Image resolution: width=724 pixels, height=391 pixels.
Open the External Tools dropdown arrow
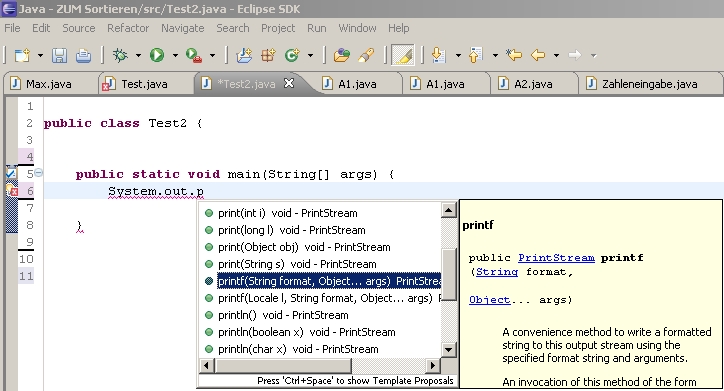[212, 56]
